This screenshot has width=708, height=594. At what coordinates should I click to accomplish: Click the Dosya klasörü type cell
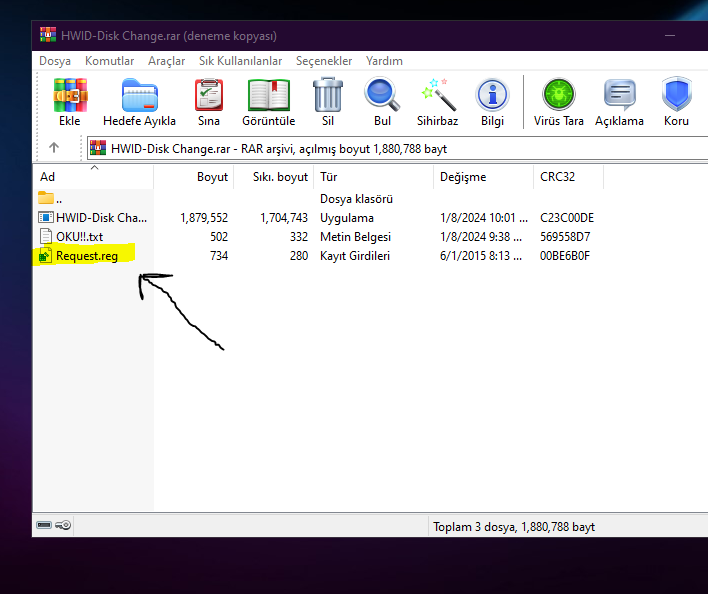(x=356, y=199)
